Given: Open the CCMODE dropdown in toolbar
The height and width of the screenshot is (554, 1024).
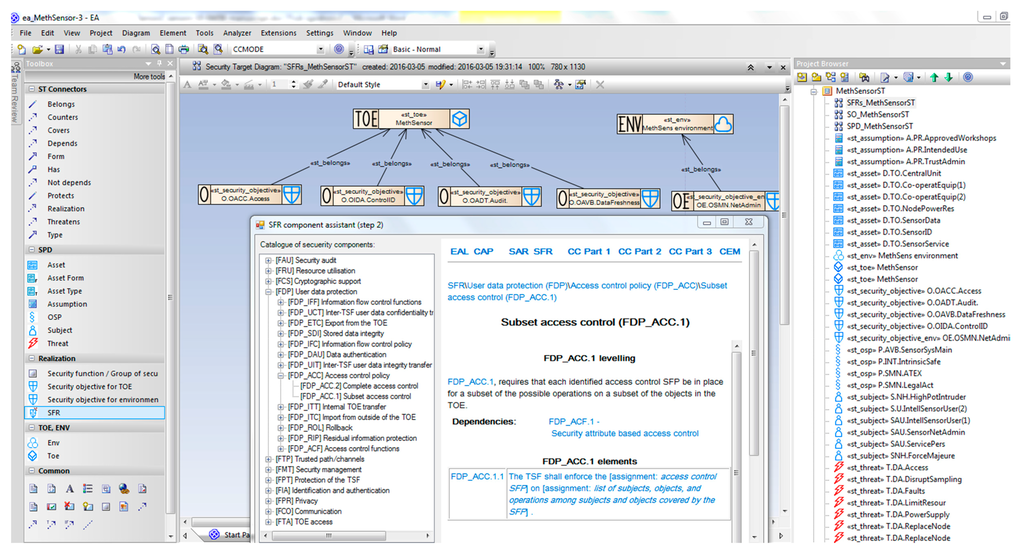Looking at the screenshot, I should tap(322, 49).
